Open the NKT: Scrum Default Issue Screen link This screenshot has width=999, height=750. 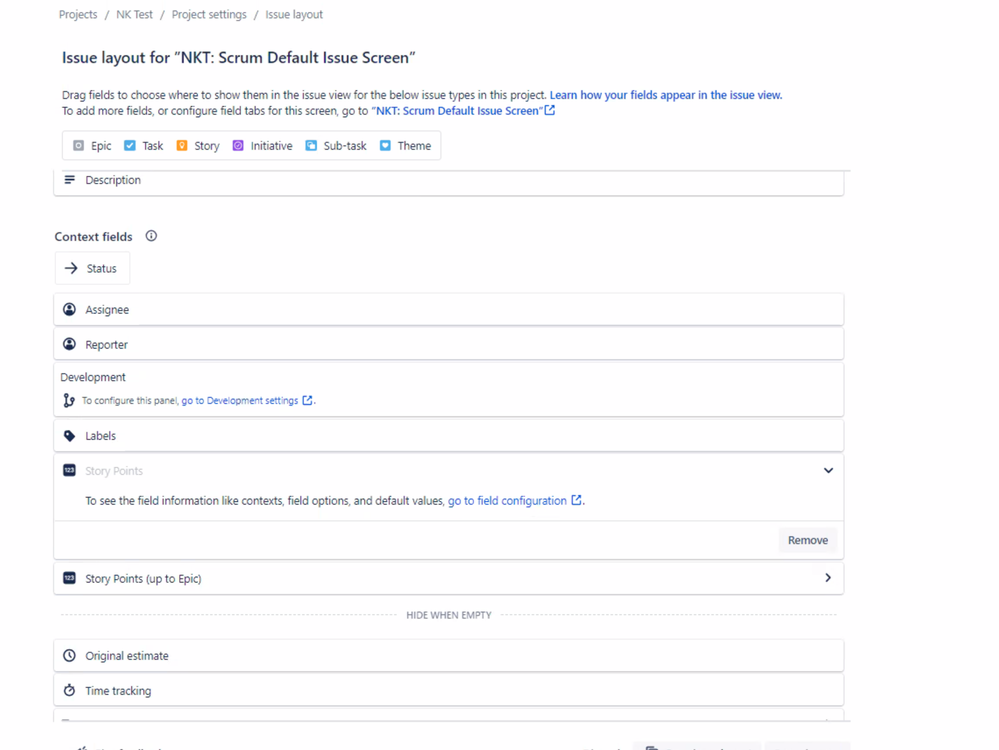click(457, 111)
